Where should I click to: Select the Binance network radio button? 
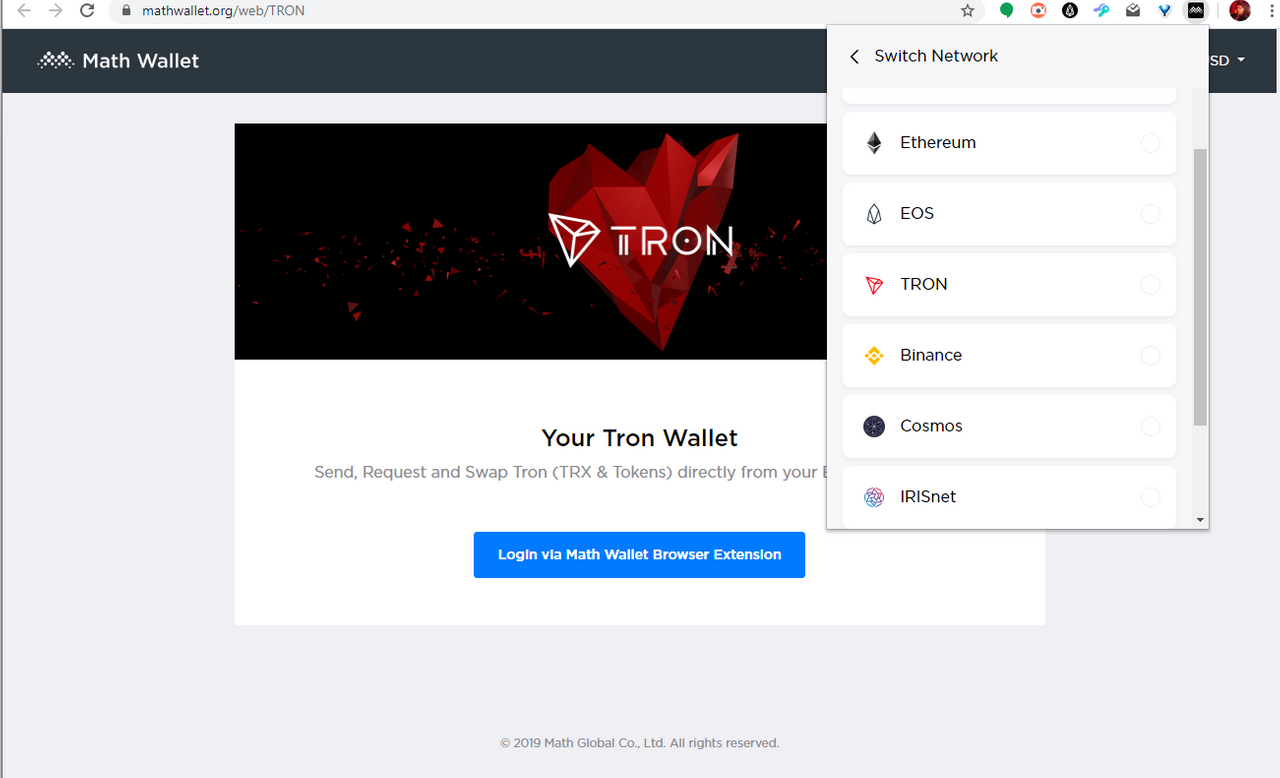coord(1150,355)
